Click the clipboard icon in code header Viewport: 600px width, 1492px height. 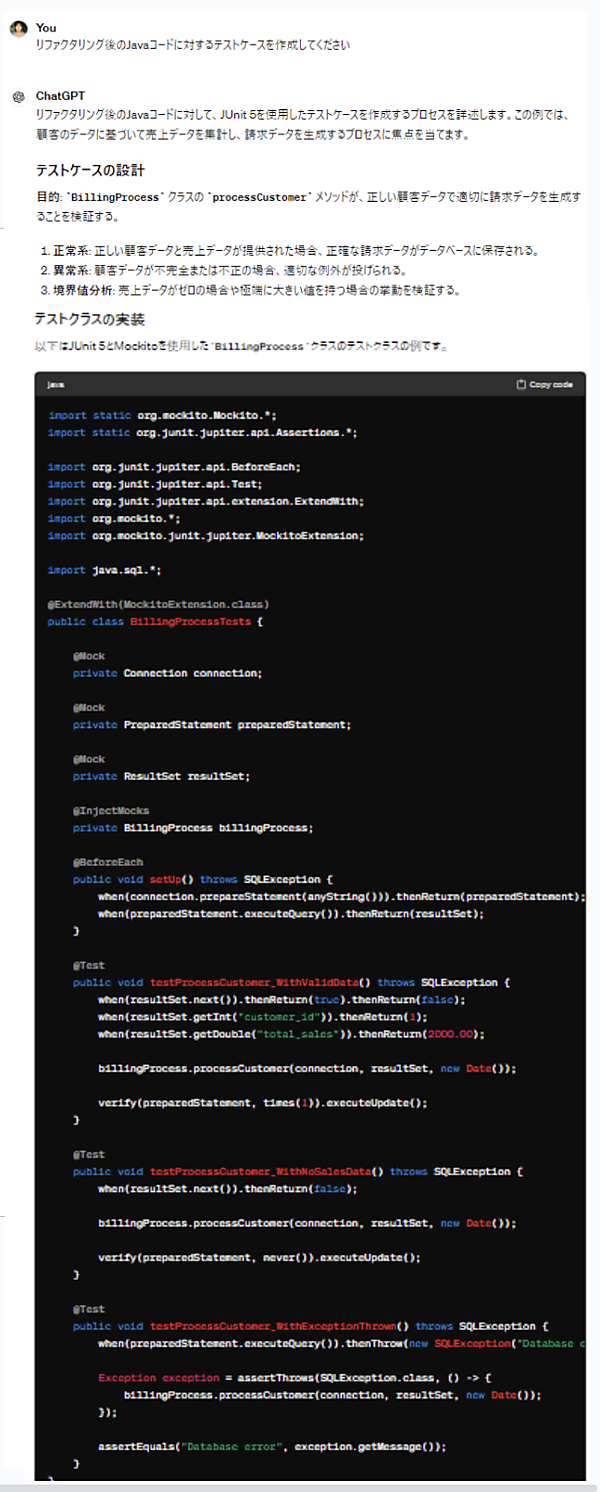[x=521, y=385]
